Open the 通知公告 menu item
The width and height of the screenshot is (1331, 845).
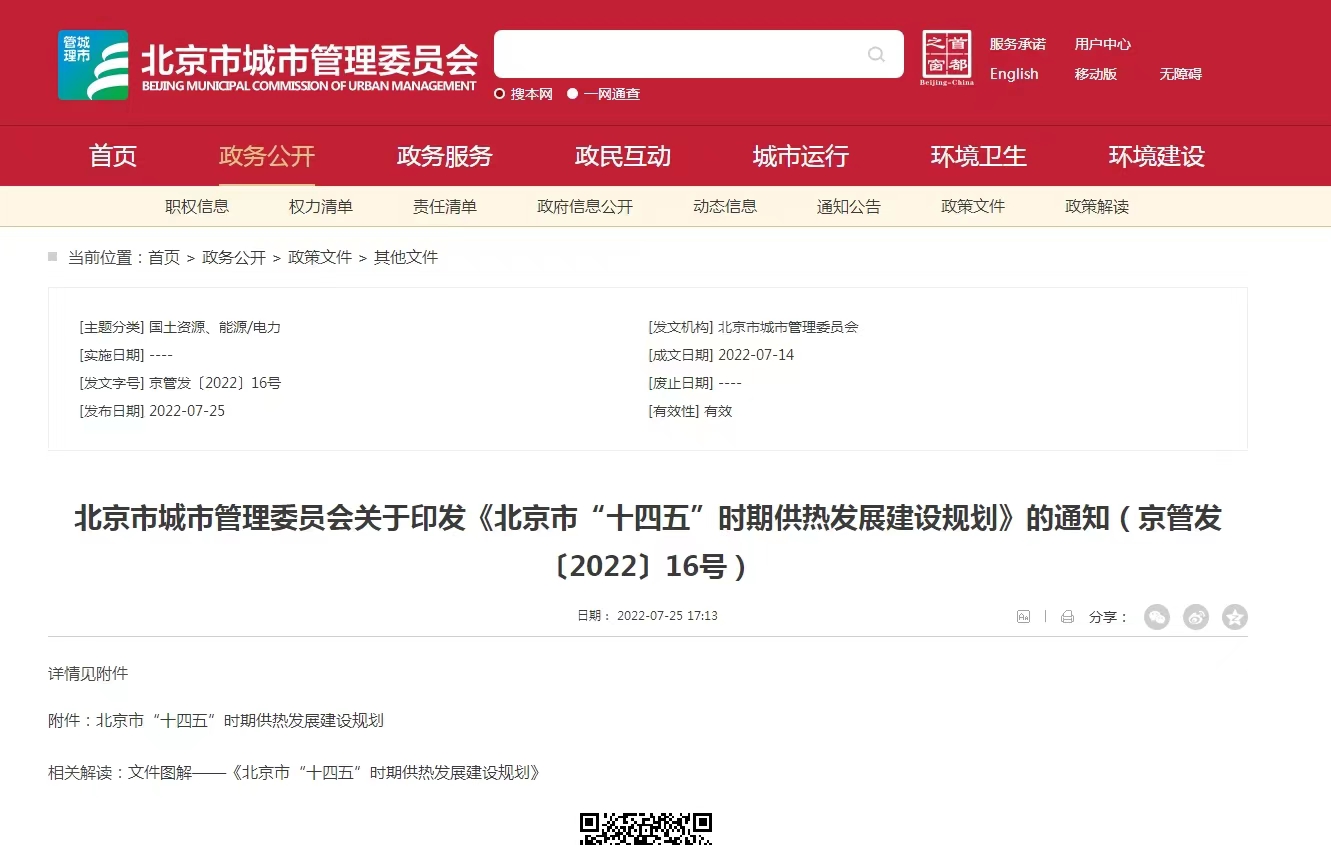point(848,206)
